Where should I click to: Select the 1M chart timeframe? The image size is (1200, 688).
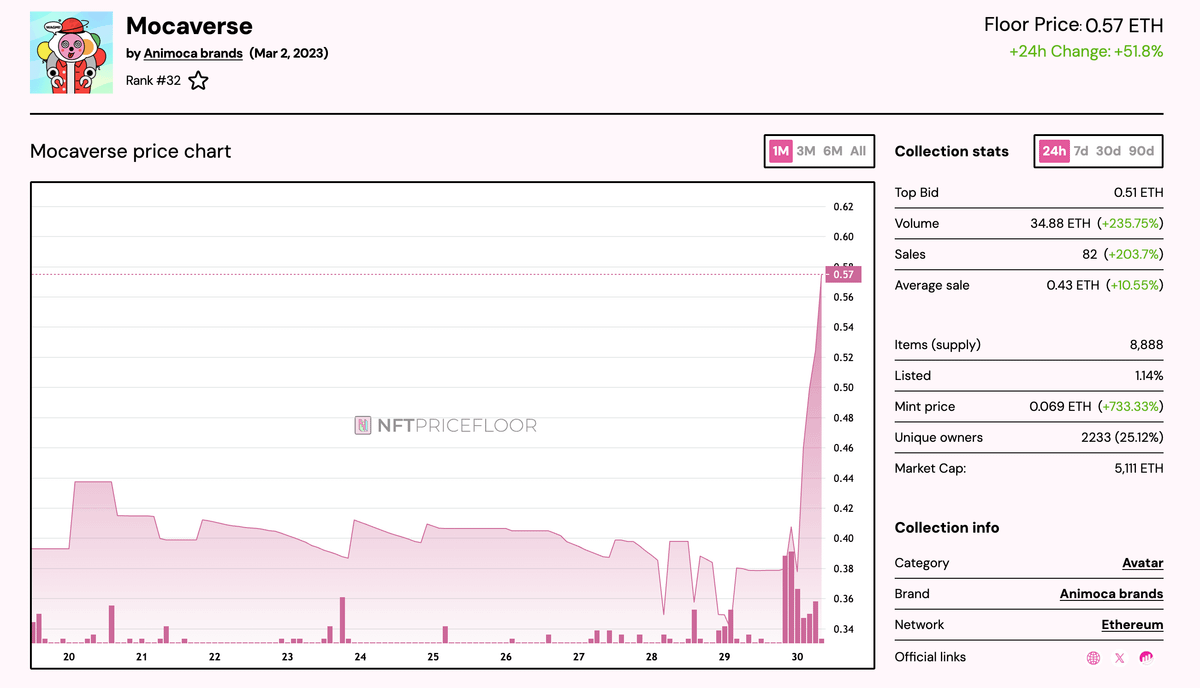click(x=780, y=151)
